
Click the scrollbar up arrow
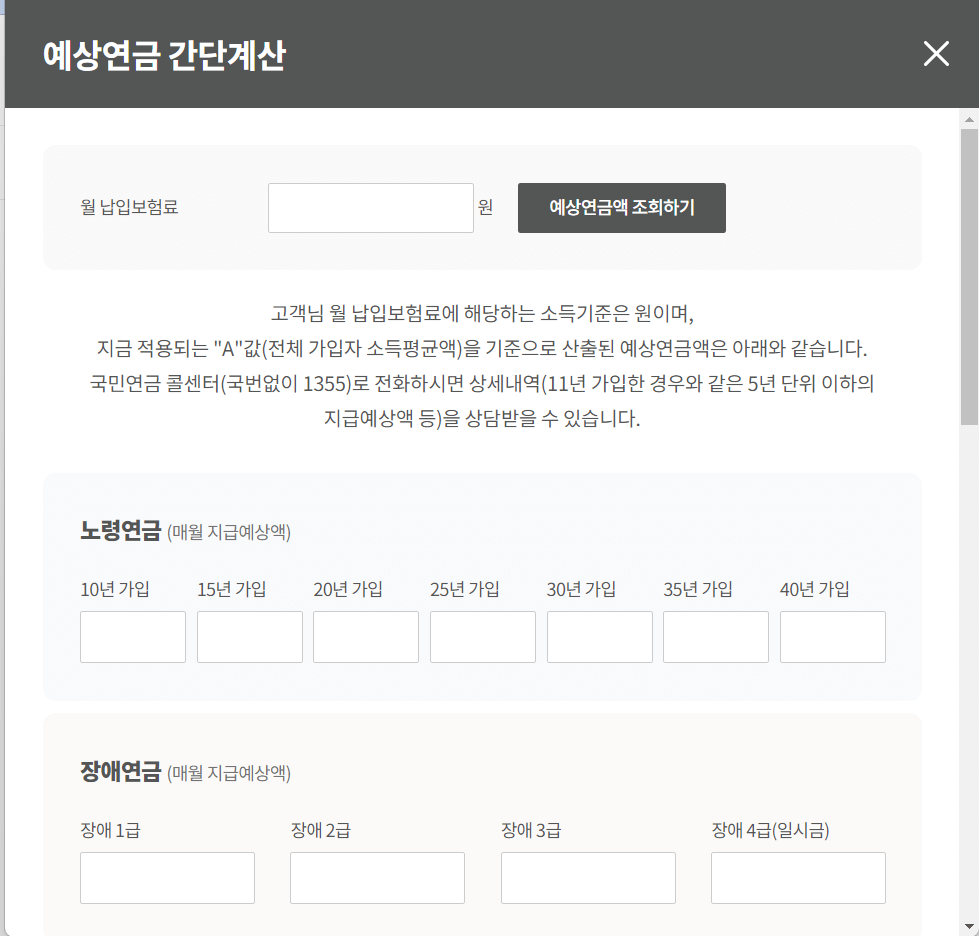click(x=969, y=119)
